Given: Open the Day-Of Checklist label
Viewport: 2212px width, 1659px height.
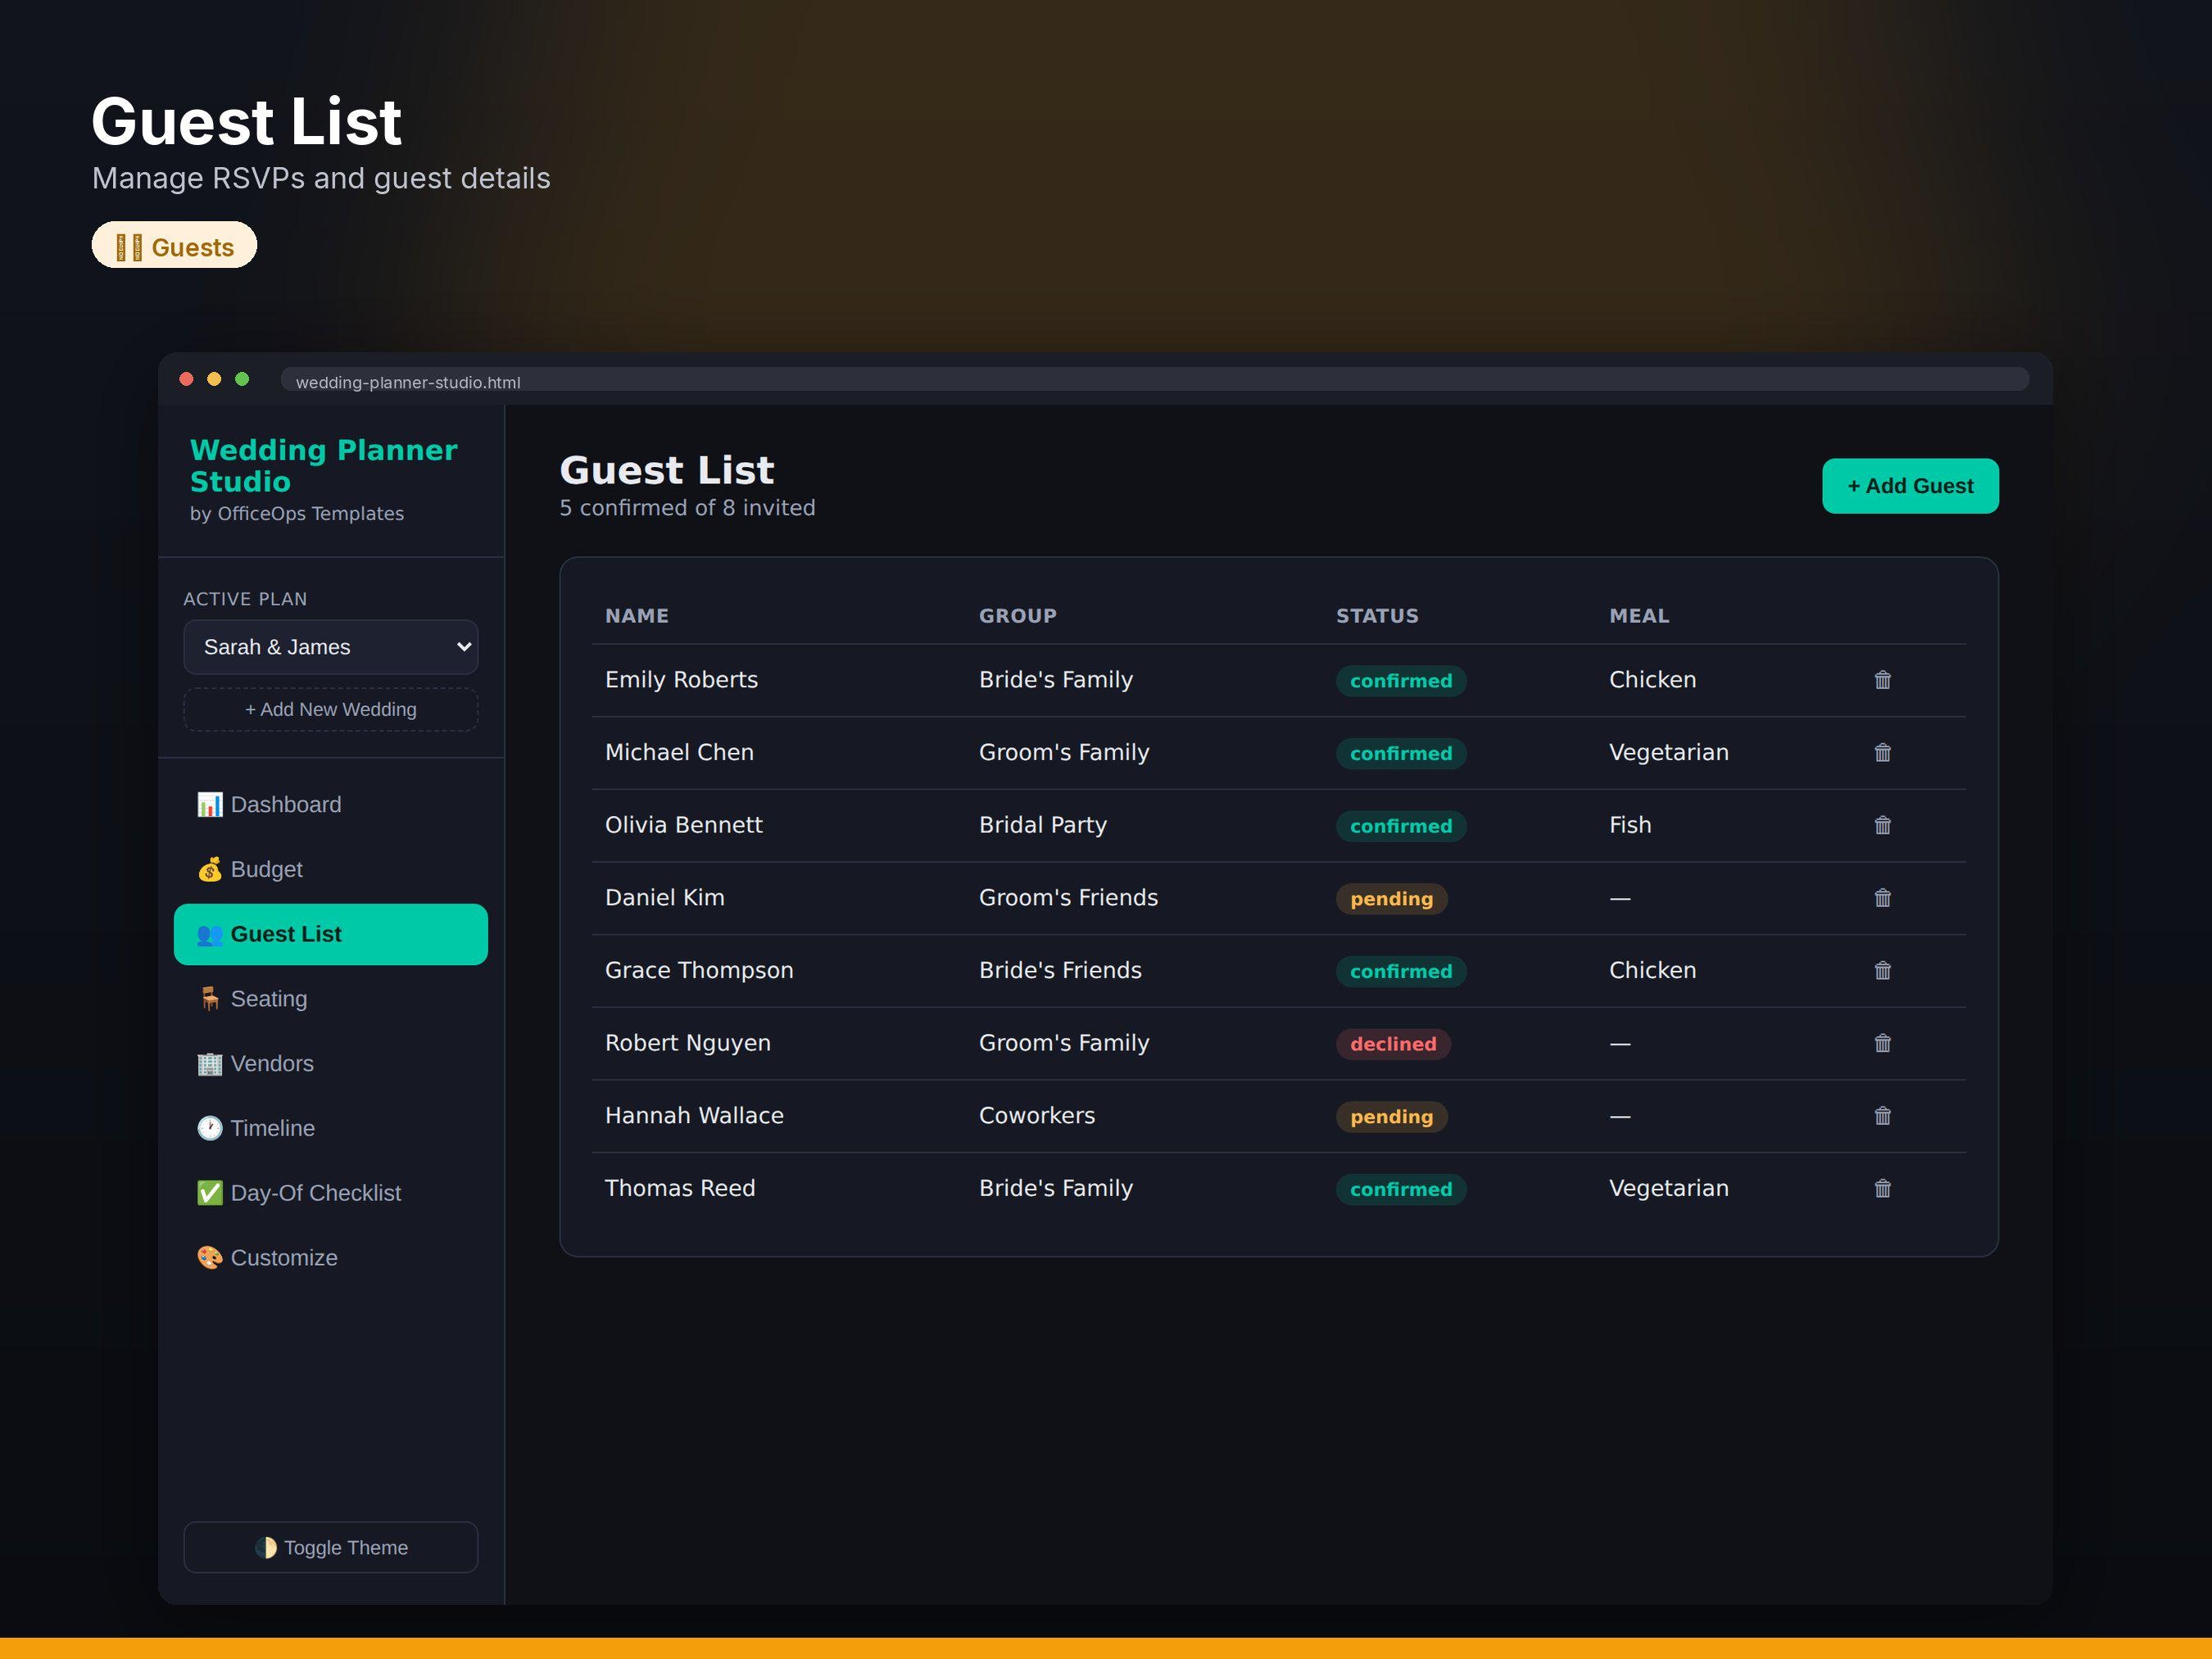Looking at the screenshot, I should (316, 1193).
